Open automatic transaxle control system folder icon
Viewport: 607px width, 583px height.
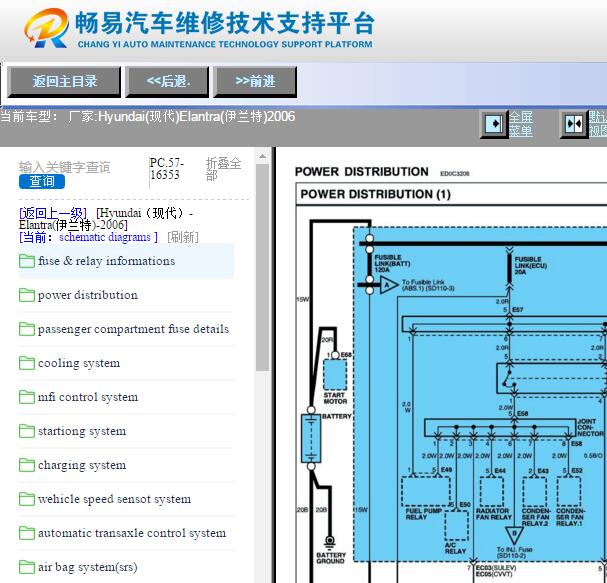click(27, 533)
